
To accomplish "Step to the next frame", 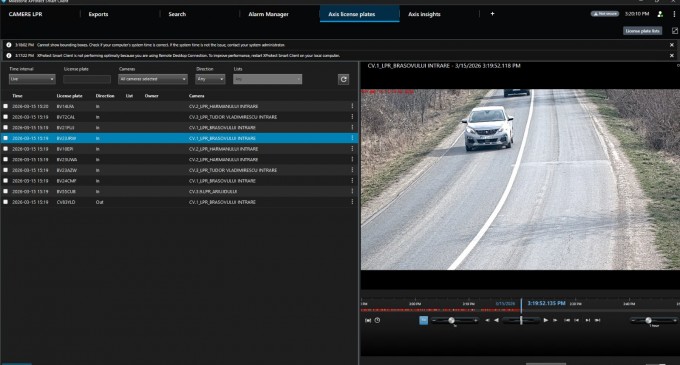I will click(x=555, y=320).
